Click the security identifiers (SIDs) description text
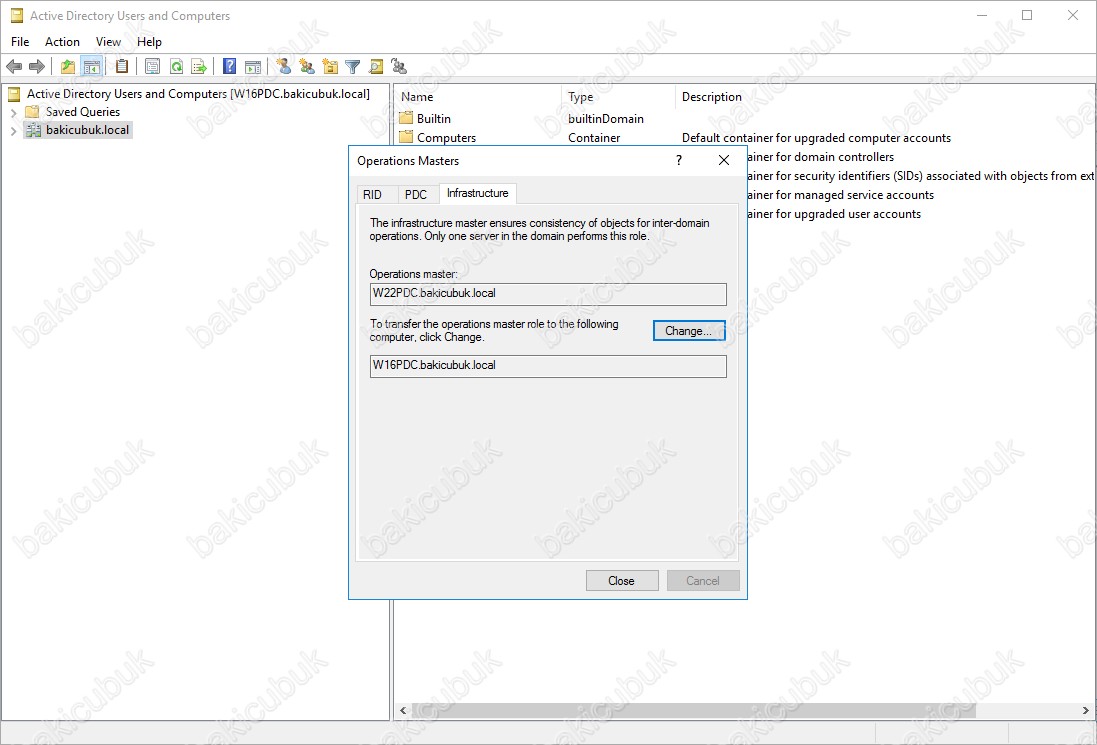 click(921, 176)
